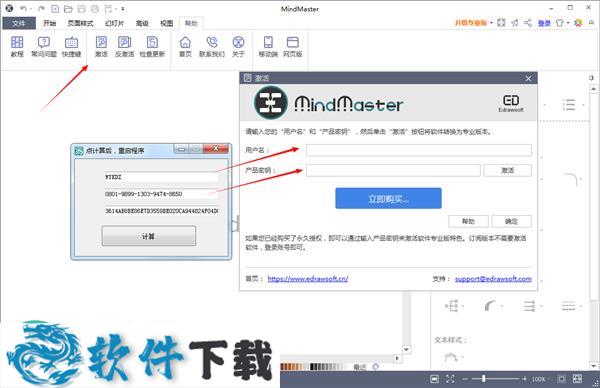The width and height of the screenshot is (600, 388).
Task: Click the zoom slider in status bar
Action: tap(484, 379)
